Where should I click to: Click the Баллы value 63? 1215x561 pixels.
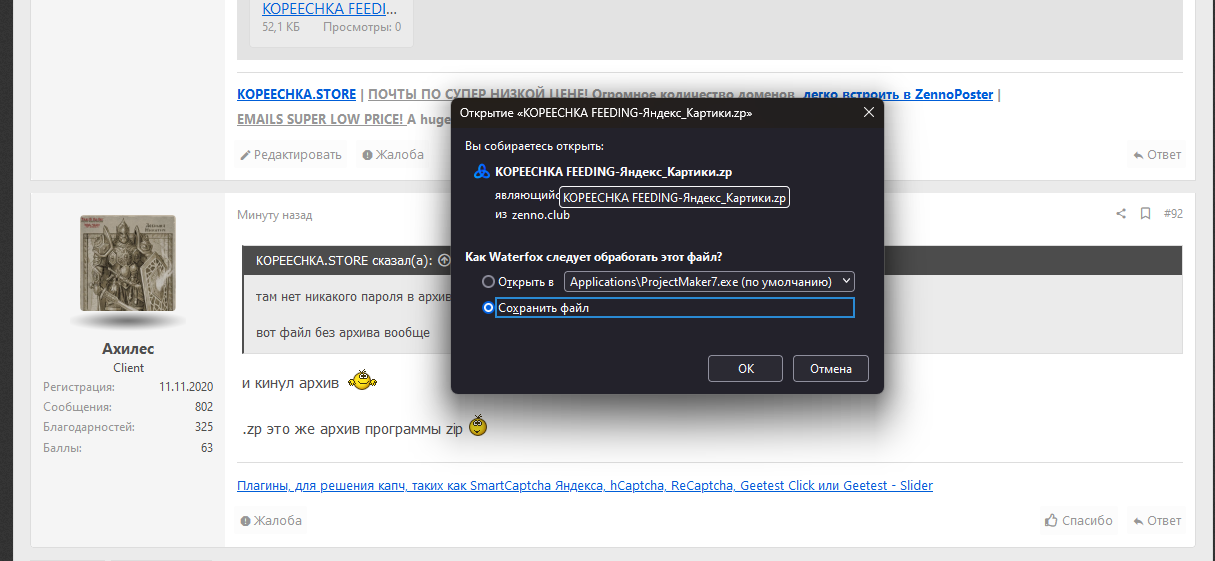[x=207, y=448]
